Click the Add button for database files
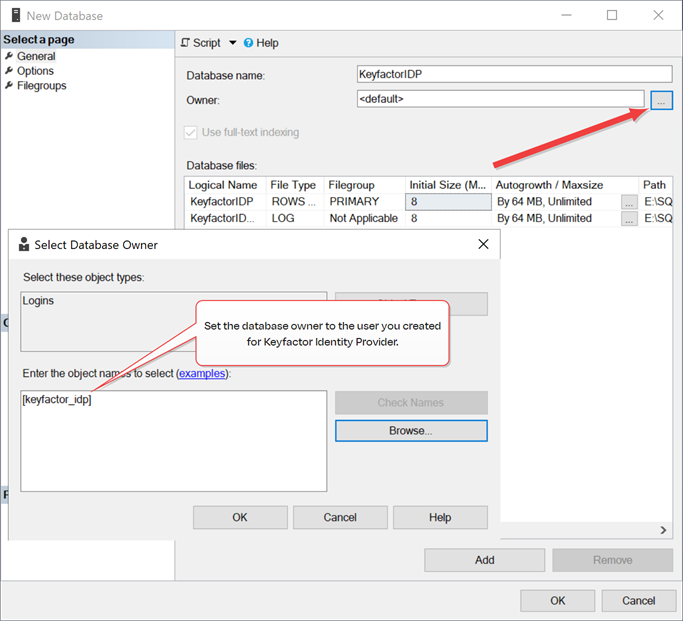This screenshot has height=621, width=683. [x=484, y=560]
